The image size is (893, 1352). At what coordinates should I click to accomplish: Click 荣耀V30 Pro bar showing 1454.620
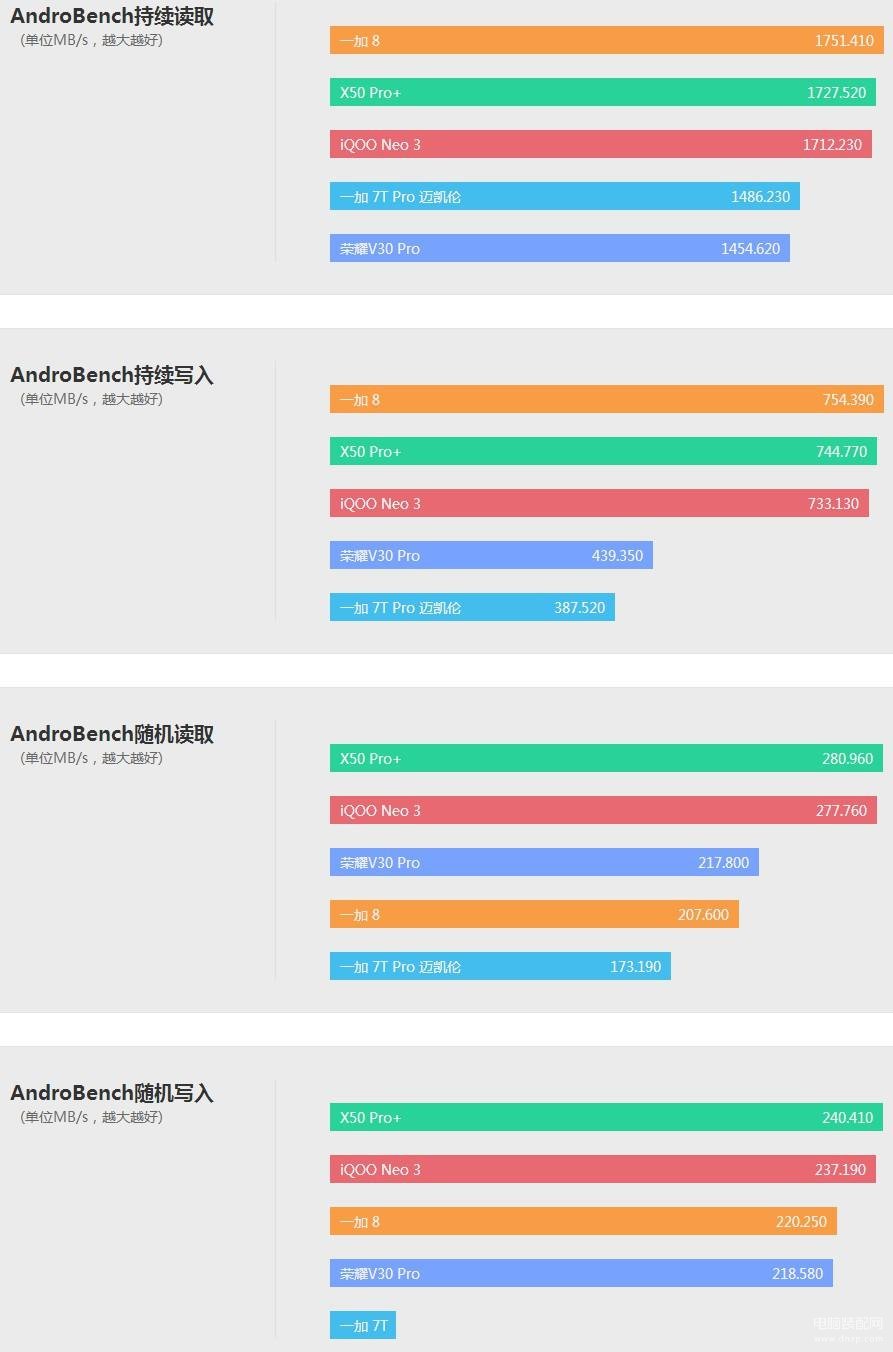point(560,249)
